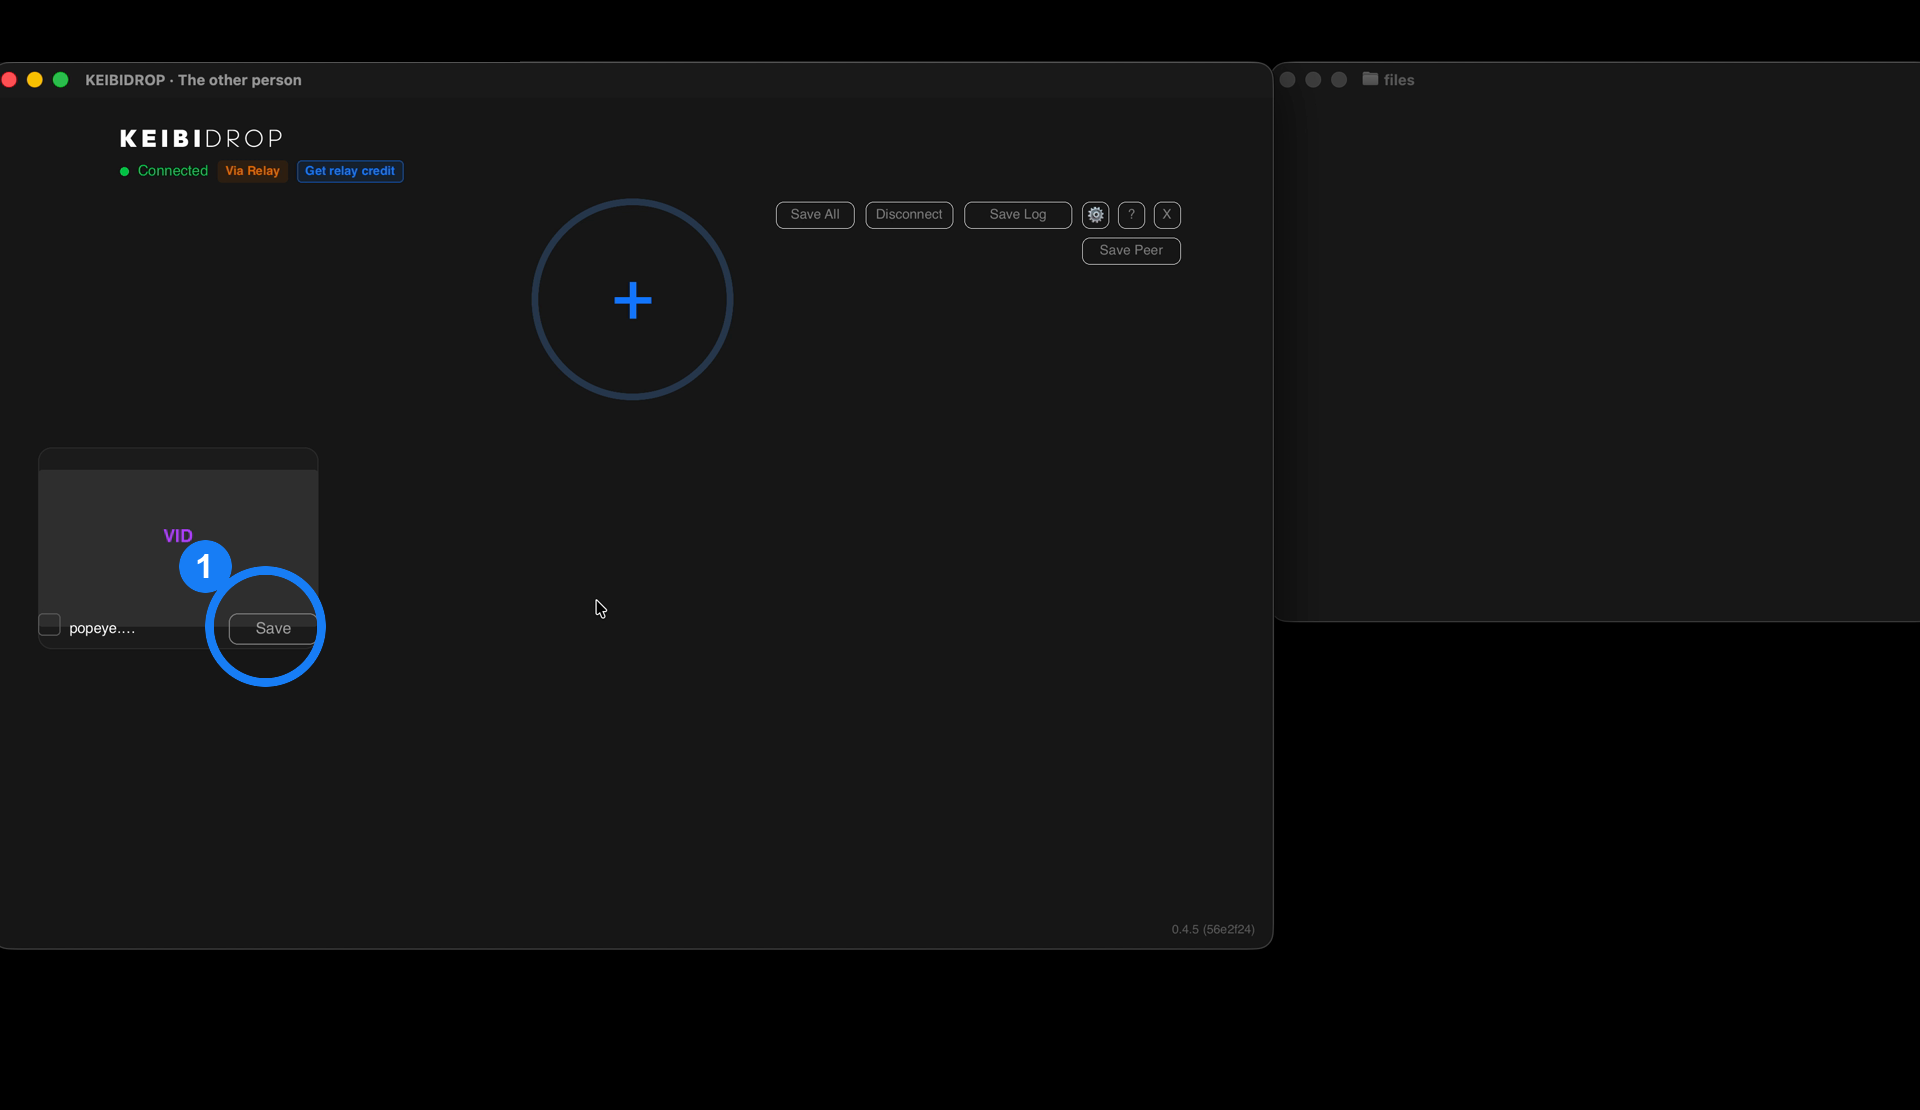The image size is (1920, 1110).
Task: Click the Connected status text
Action: 173,171
